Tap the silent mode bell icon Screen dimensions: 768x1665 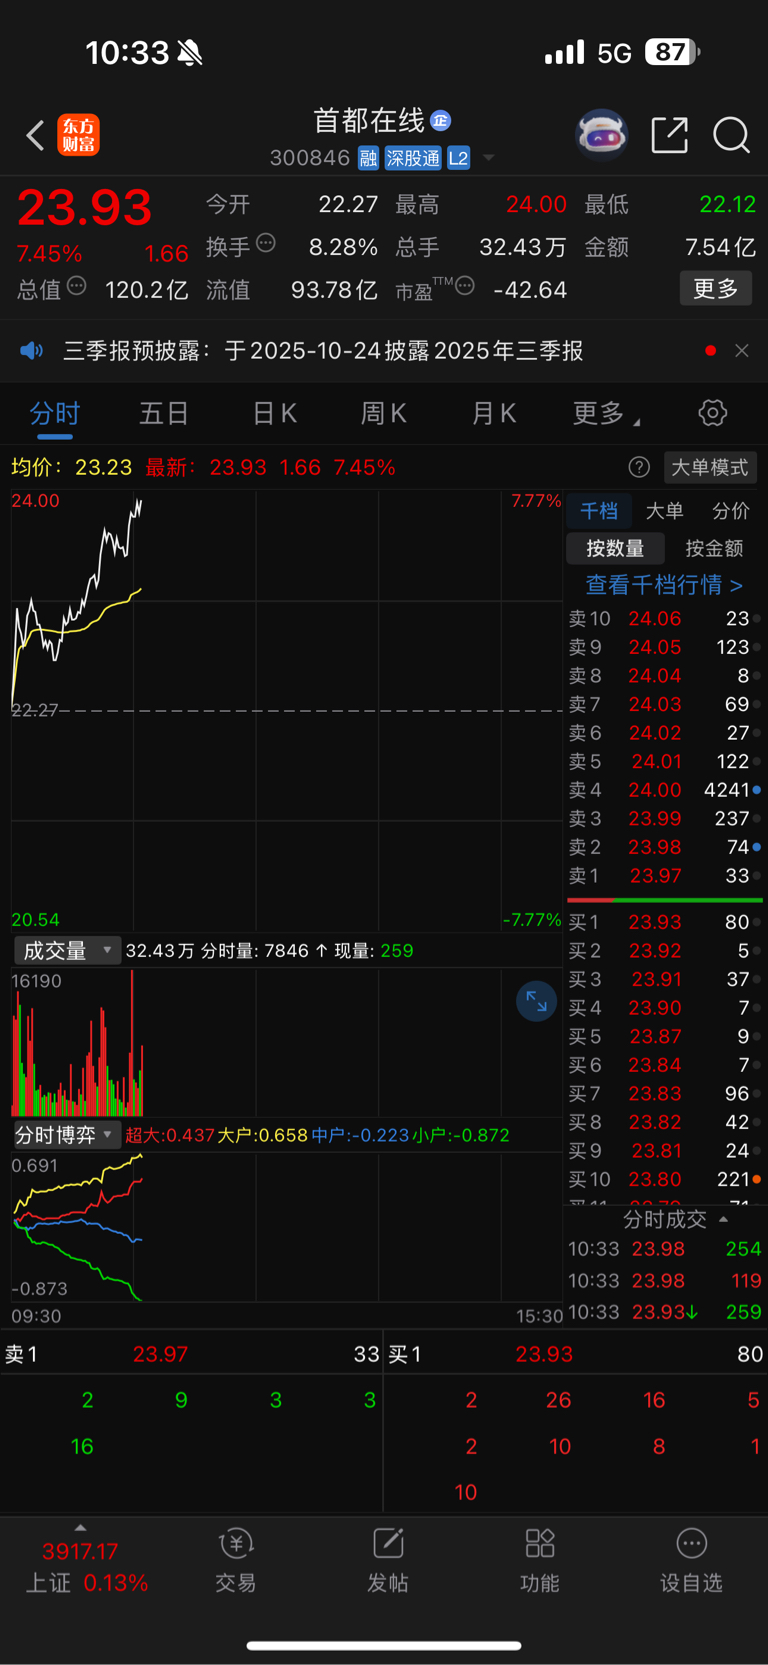tap(190, 53)
